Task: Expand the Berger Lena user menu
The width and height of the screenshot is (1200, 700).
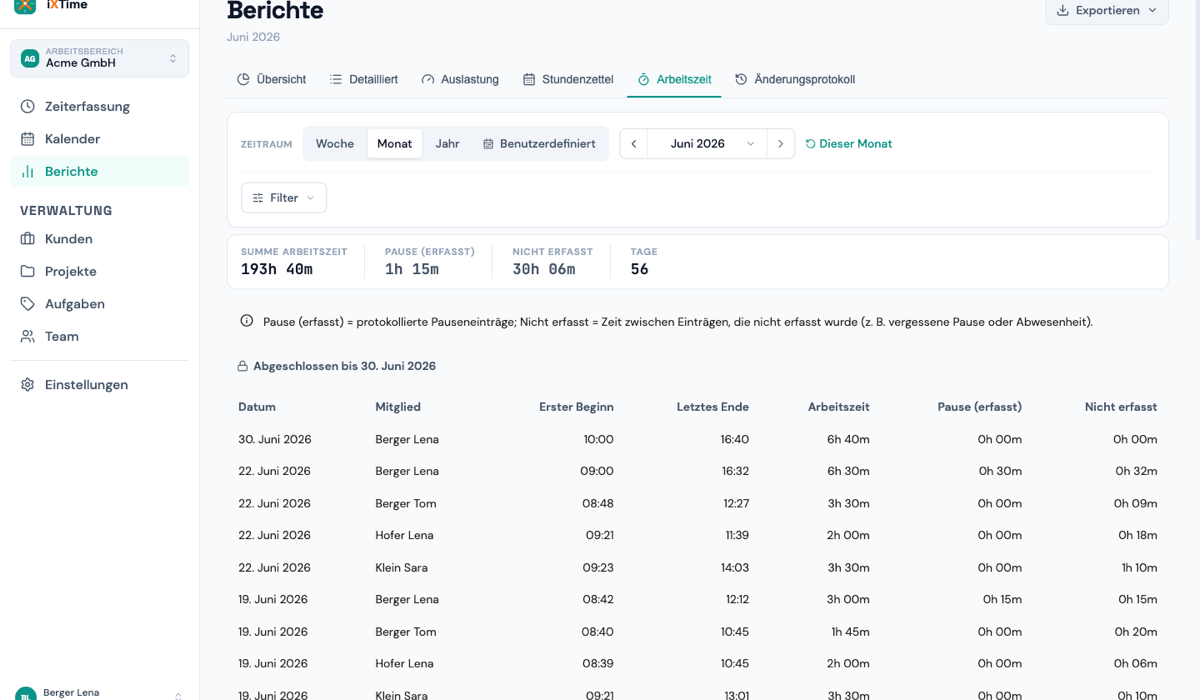Action: (99, 694)
